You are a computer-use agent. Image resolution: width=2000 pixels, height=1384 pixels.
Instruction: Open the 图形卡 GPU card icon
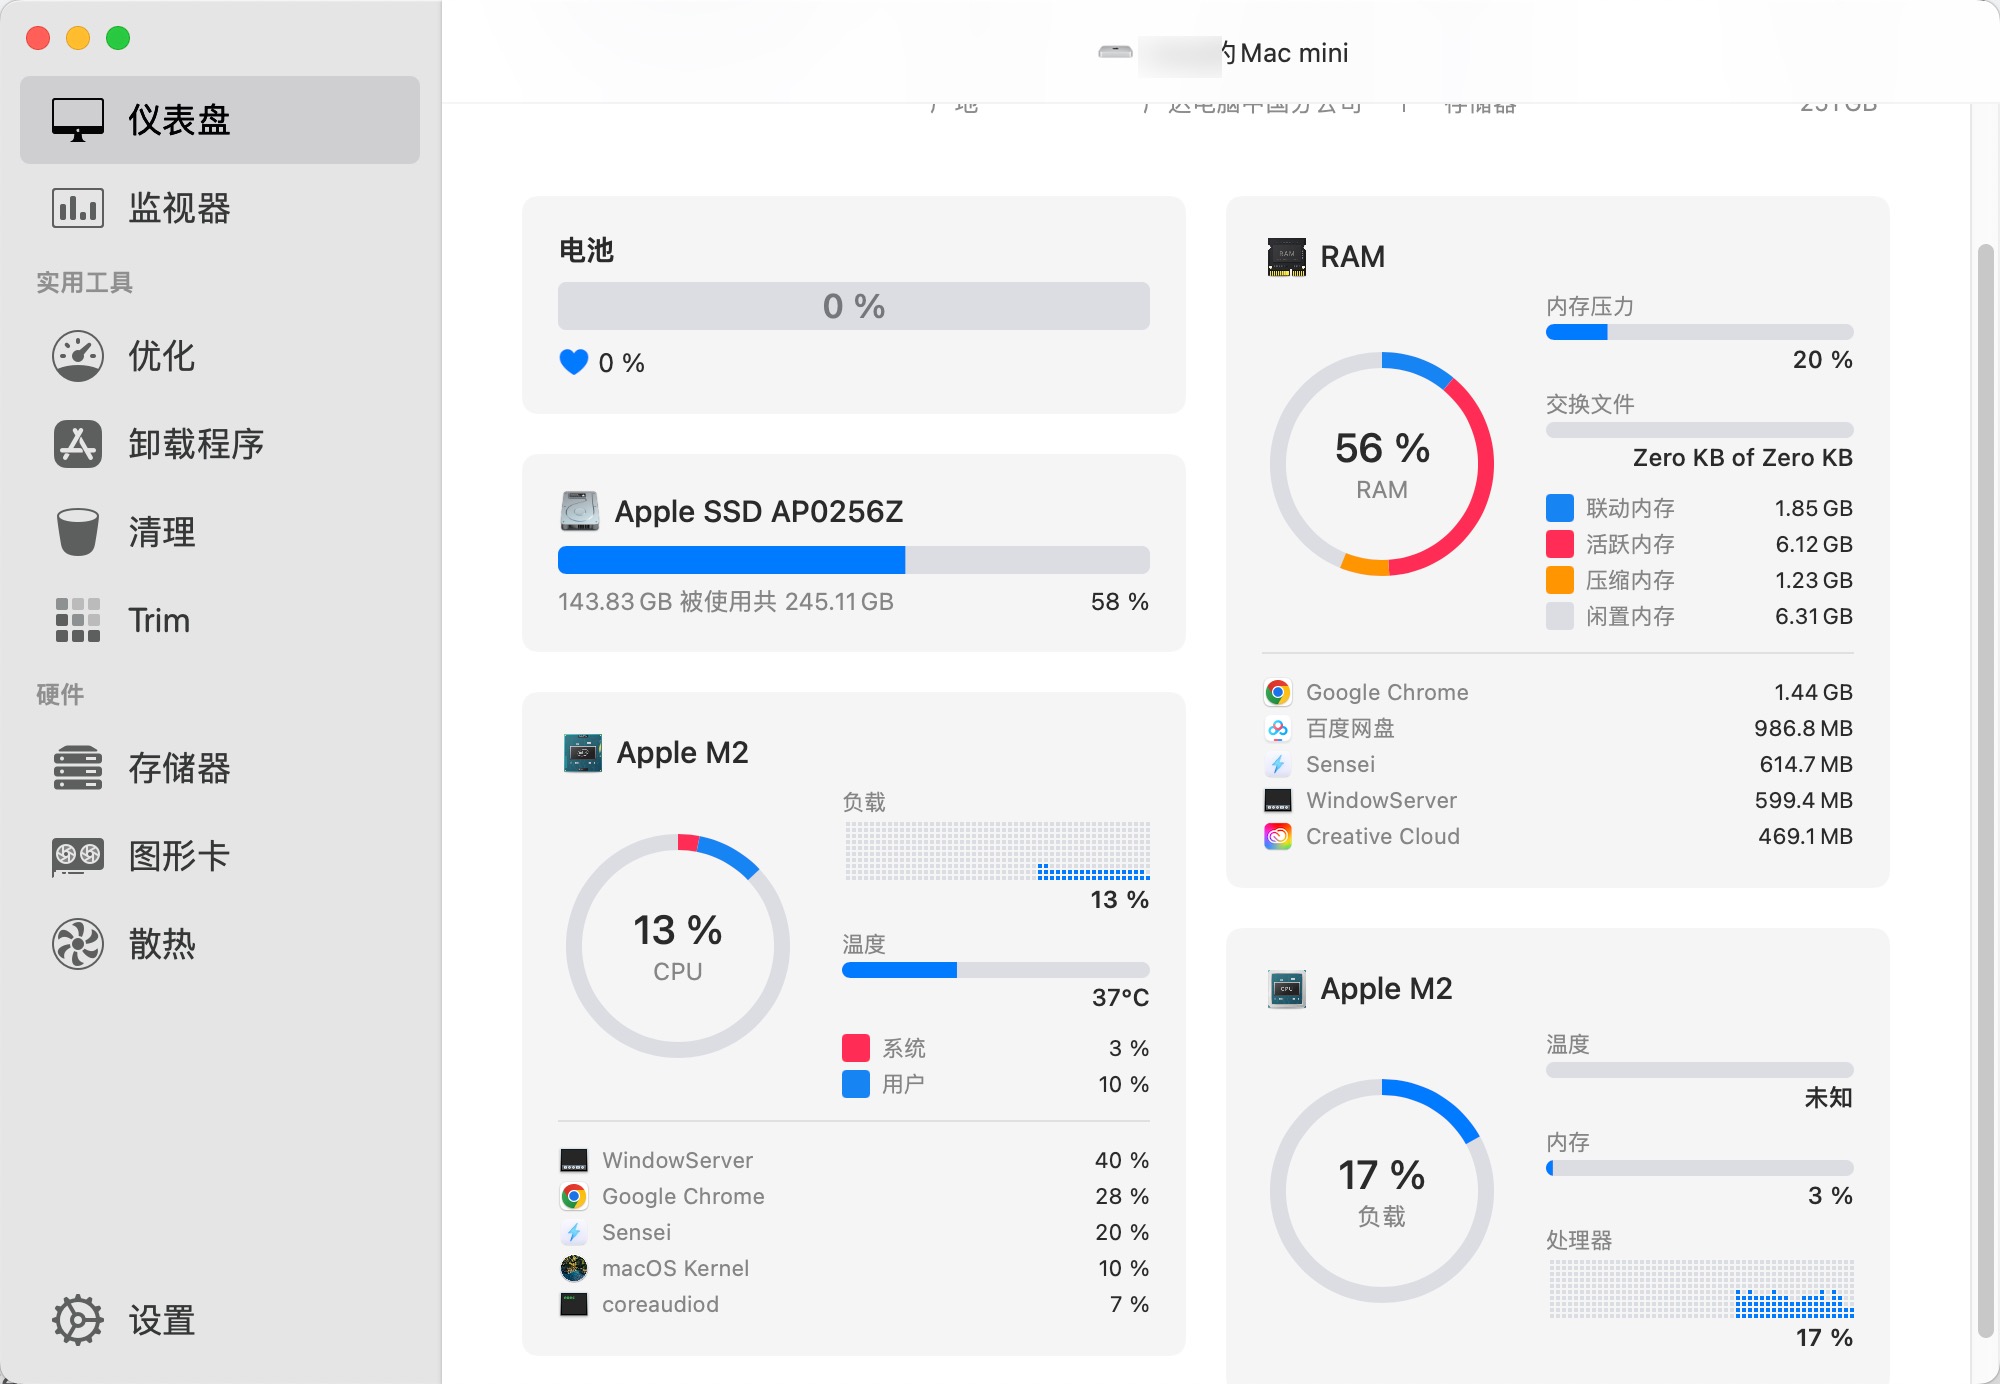click(78, 856)
